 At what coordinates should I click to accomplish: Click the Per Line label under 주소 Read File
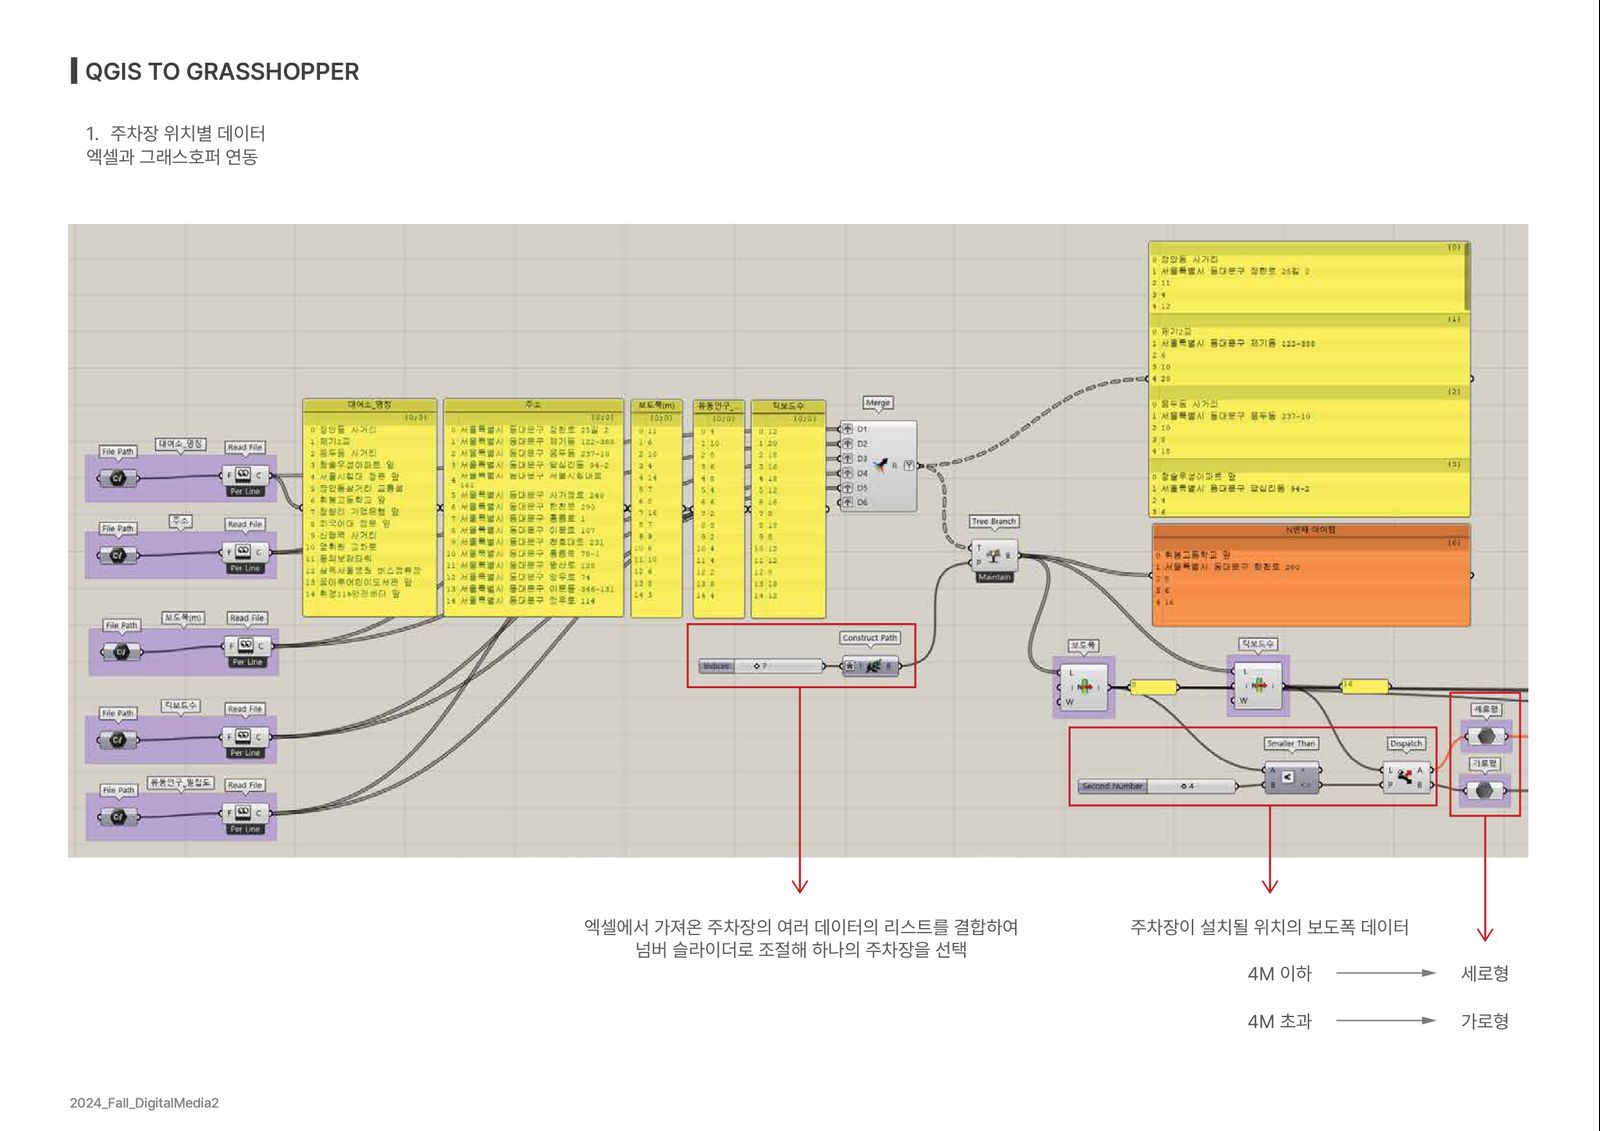tap(245, 568)
